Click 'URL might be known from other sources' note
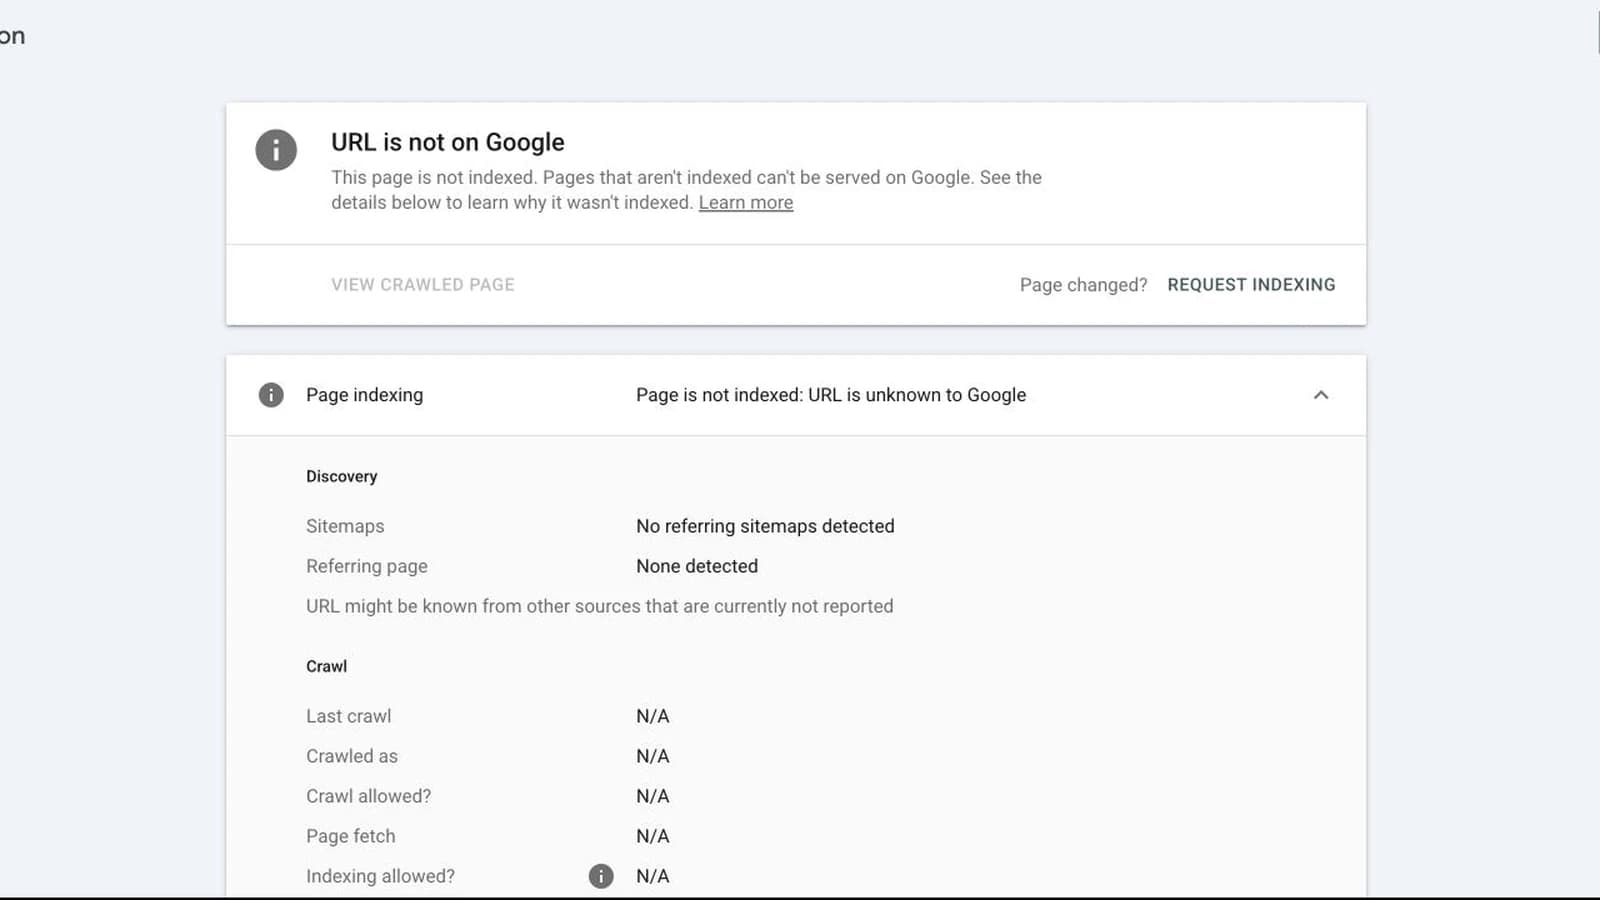 tap(600, 606)
